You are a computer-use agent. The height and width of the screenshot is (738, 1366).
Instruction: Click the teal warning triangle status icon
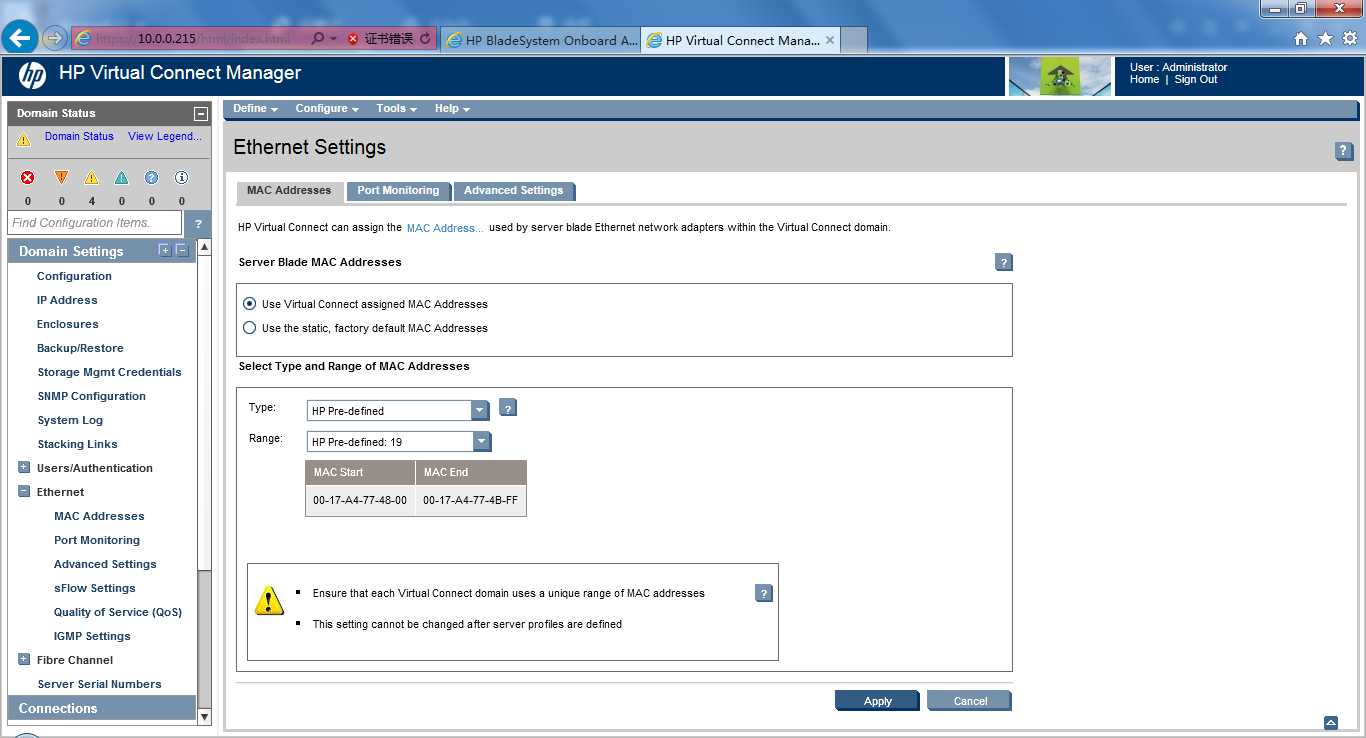(121, 177)
